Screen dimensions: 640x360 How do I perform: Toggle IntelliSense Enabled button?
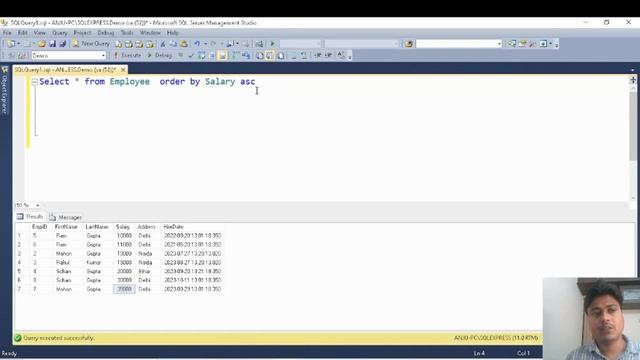(222, 56)
